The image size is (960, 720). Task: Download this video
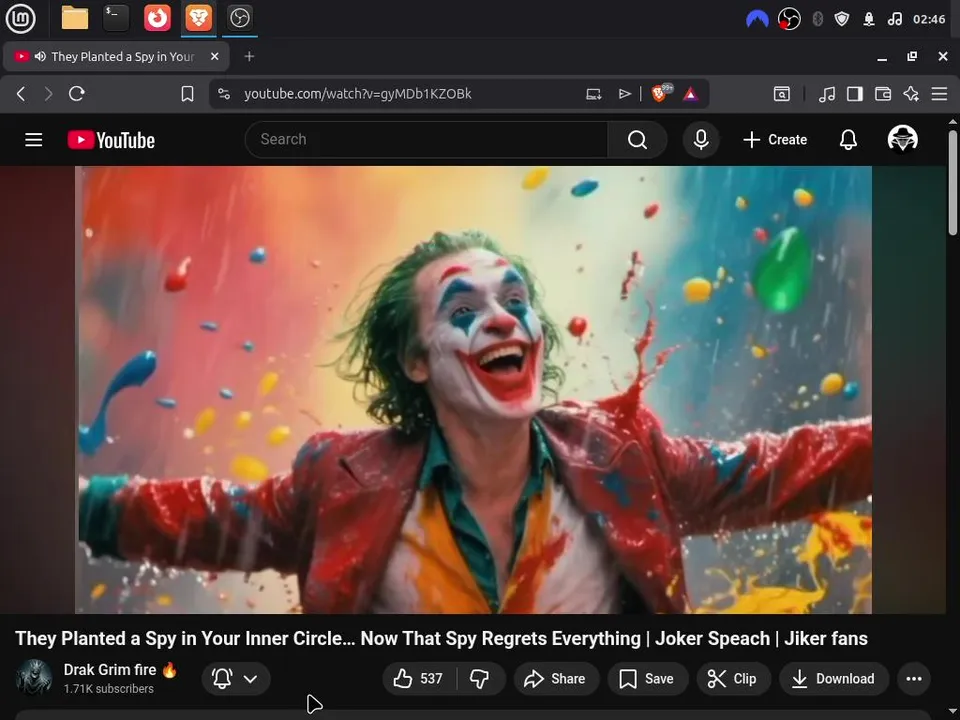pos(834,678)
